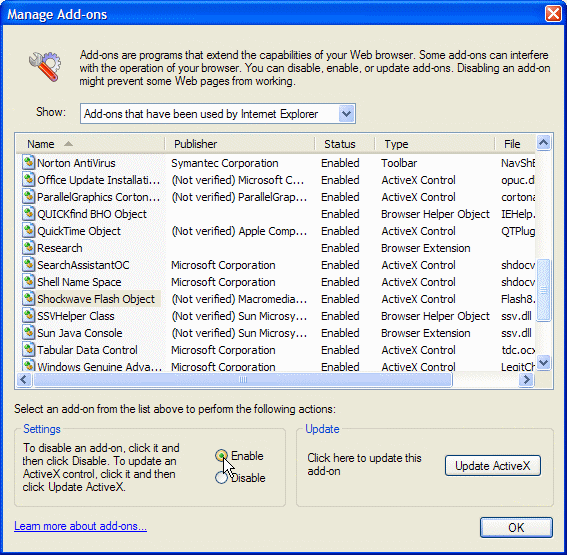Click Symantec Corporation publisher cell
Screen dimensions: 567x555
225,163
